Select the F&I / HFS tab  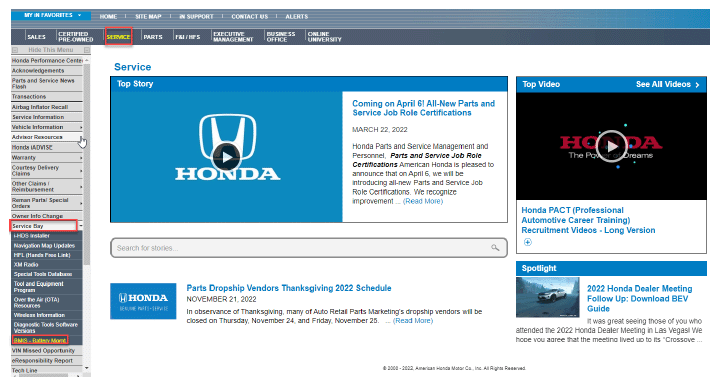coord(188,37)
